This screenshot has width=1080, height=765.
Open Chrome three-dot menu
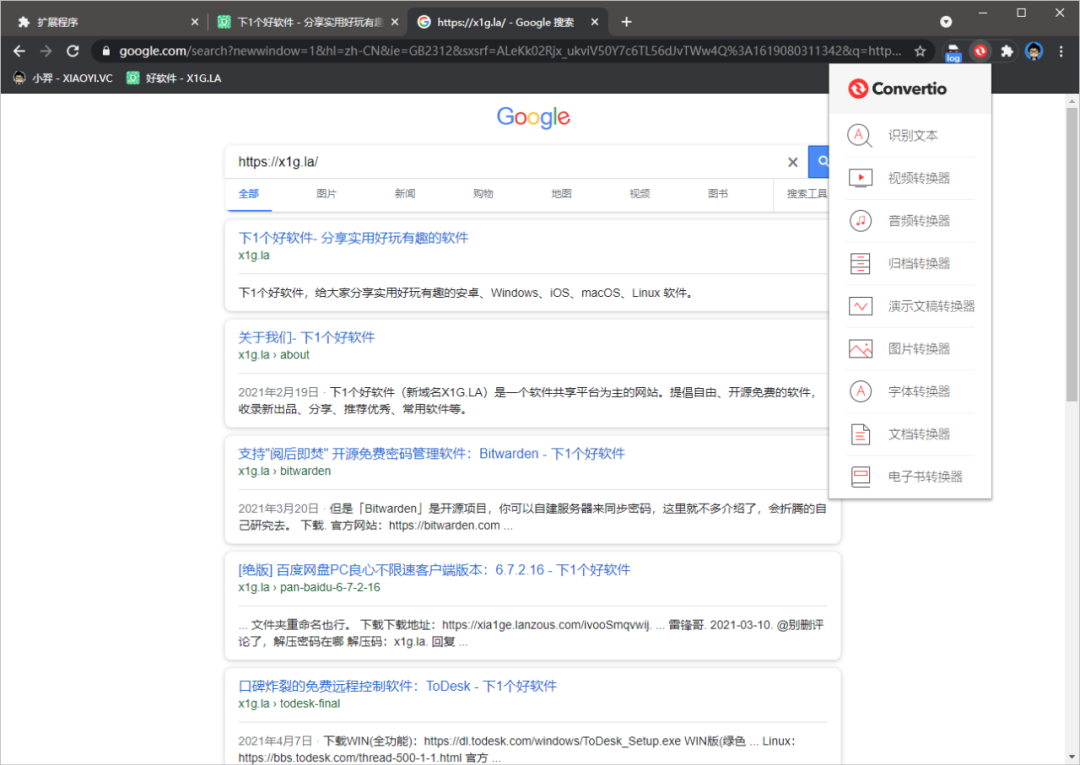point(1061,51)
